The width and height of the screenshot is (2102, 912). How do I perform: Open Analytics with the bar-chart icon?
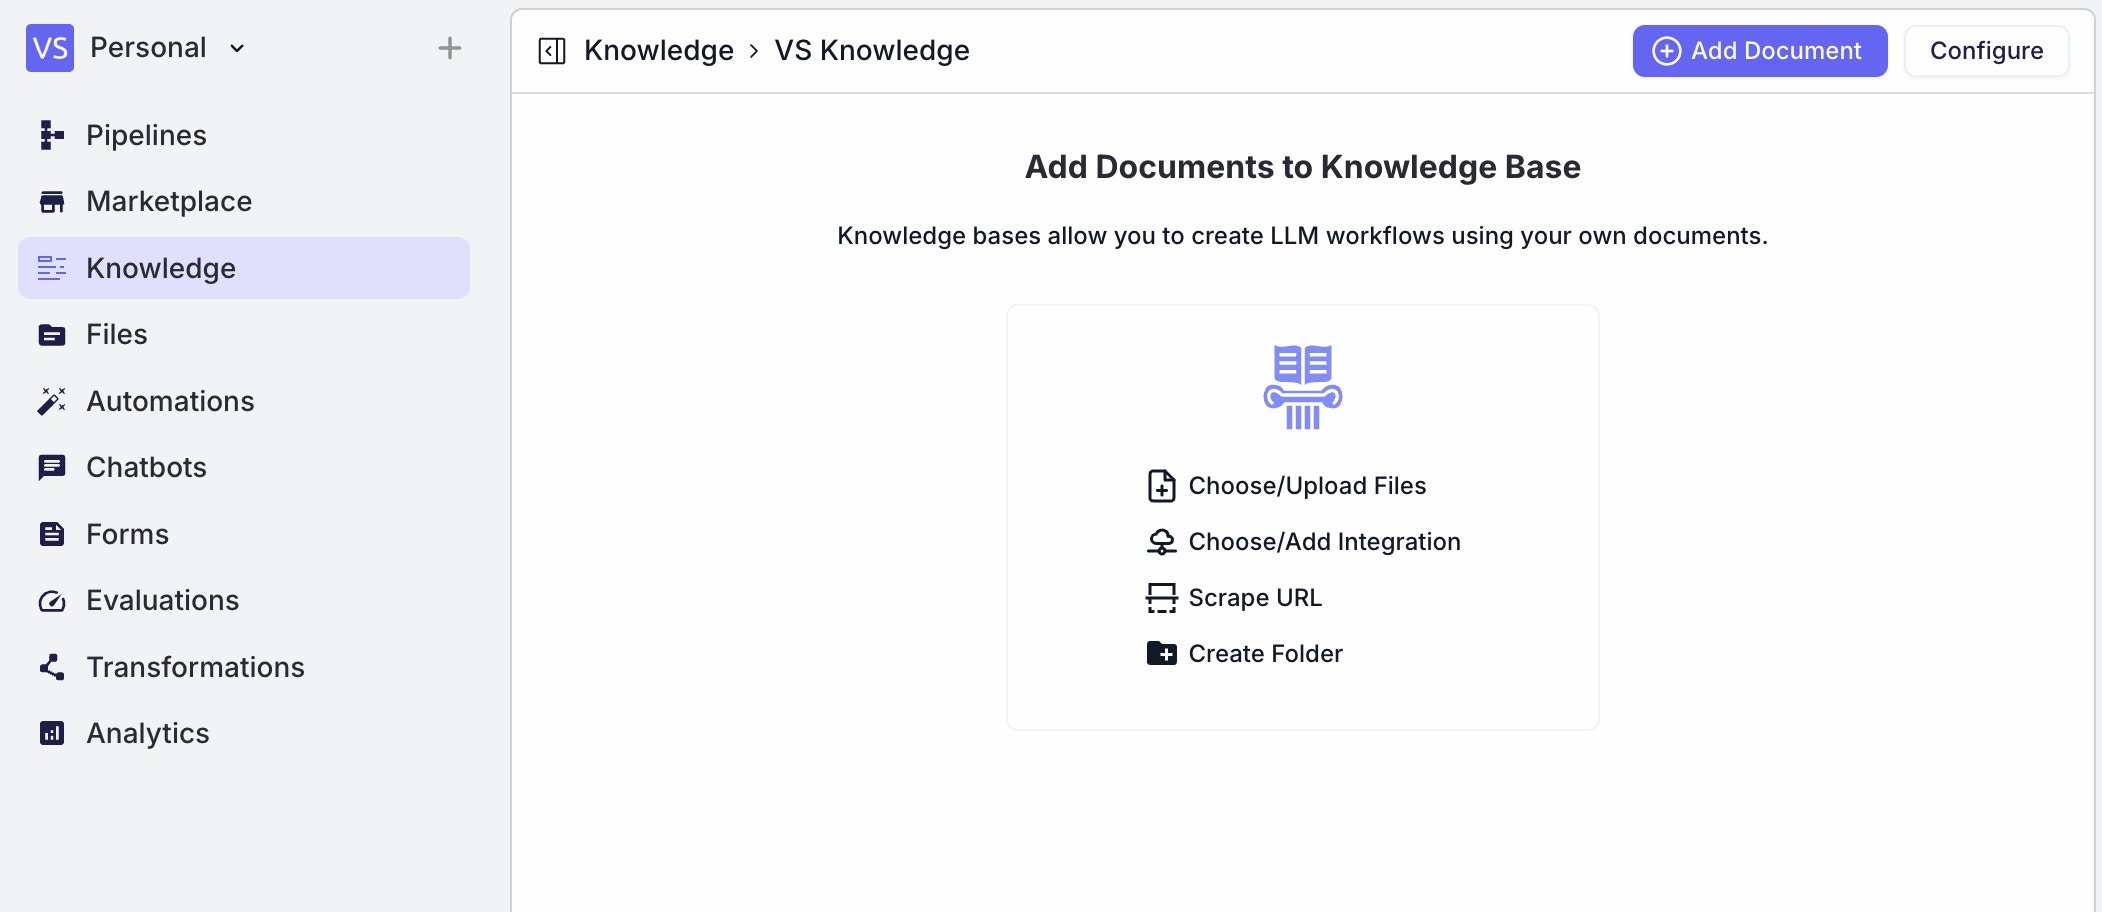(x=52, y=733)
